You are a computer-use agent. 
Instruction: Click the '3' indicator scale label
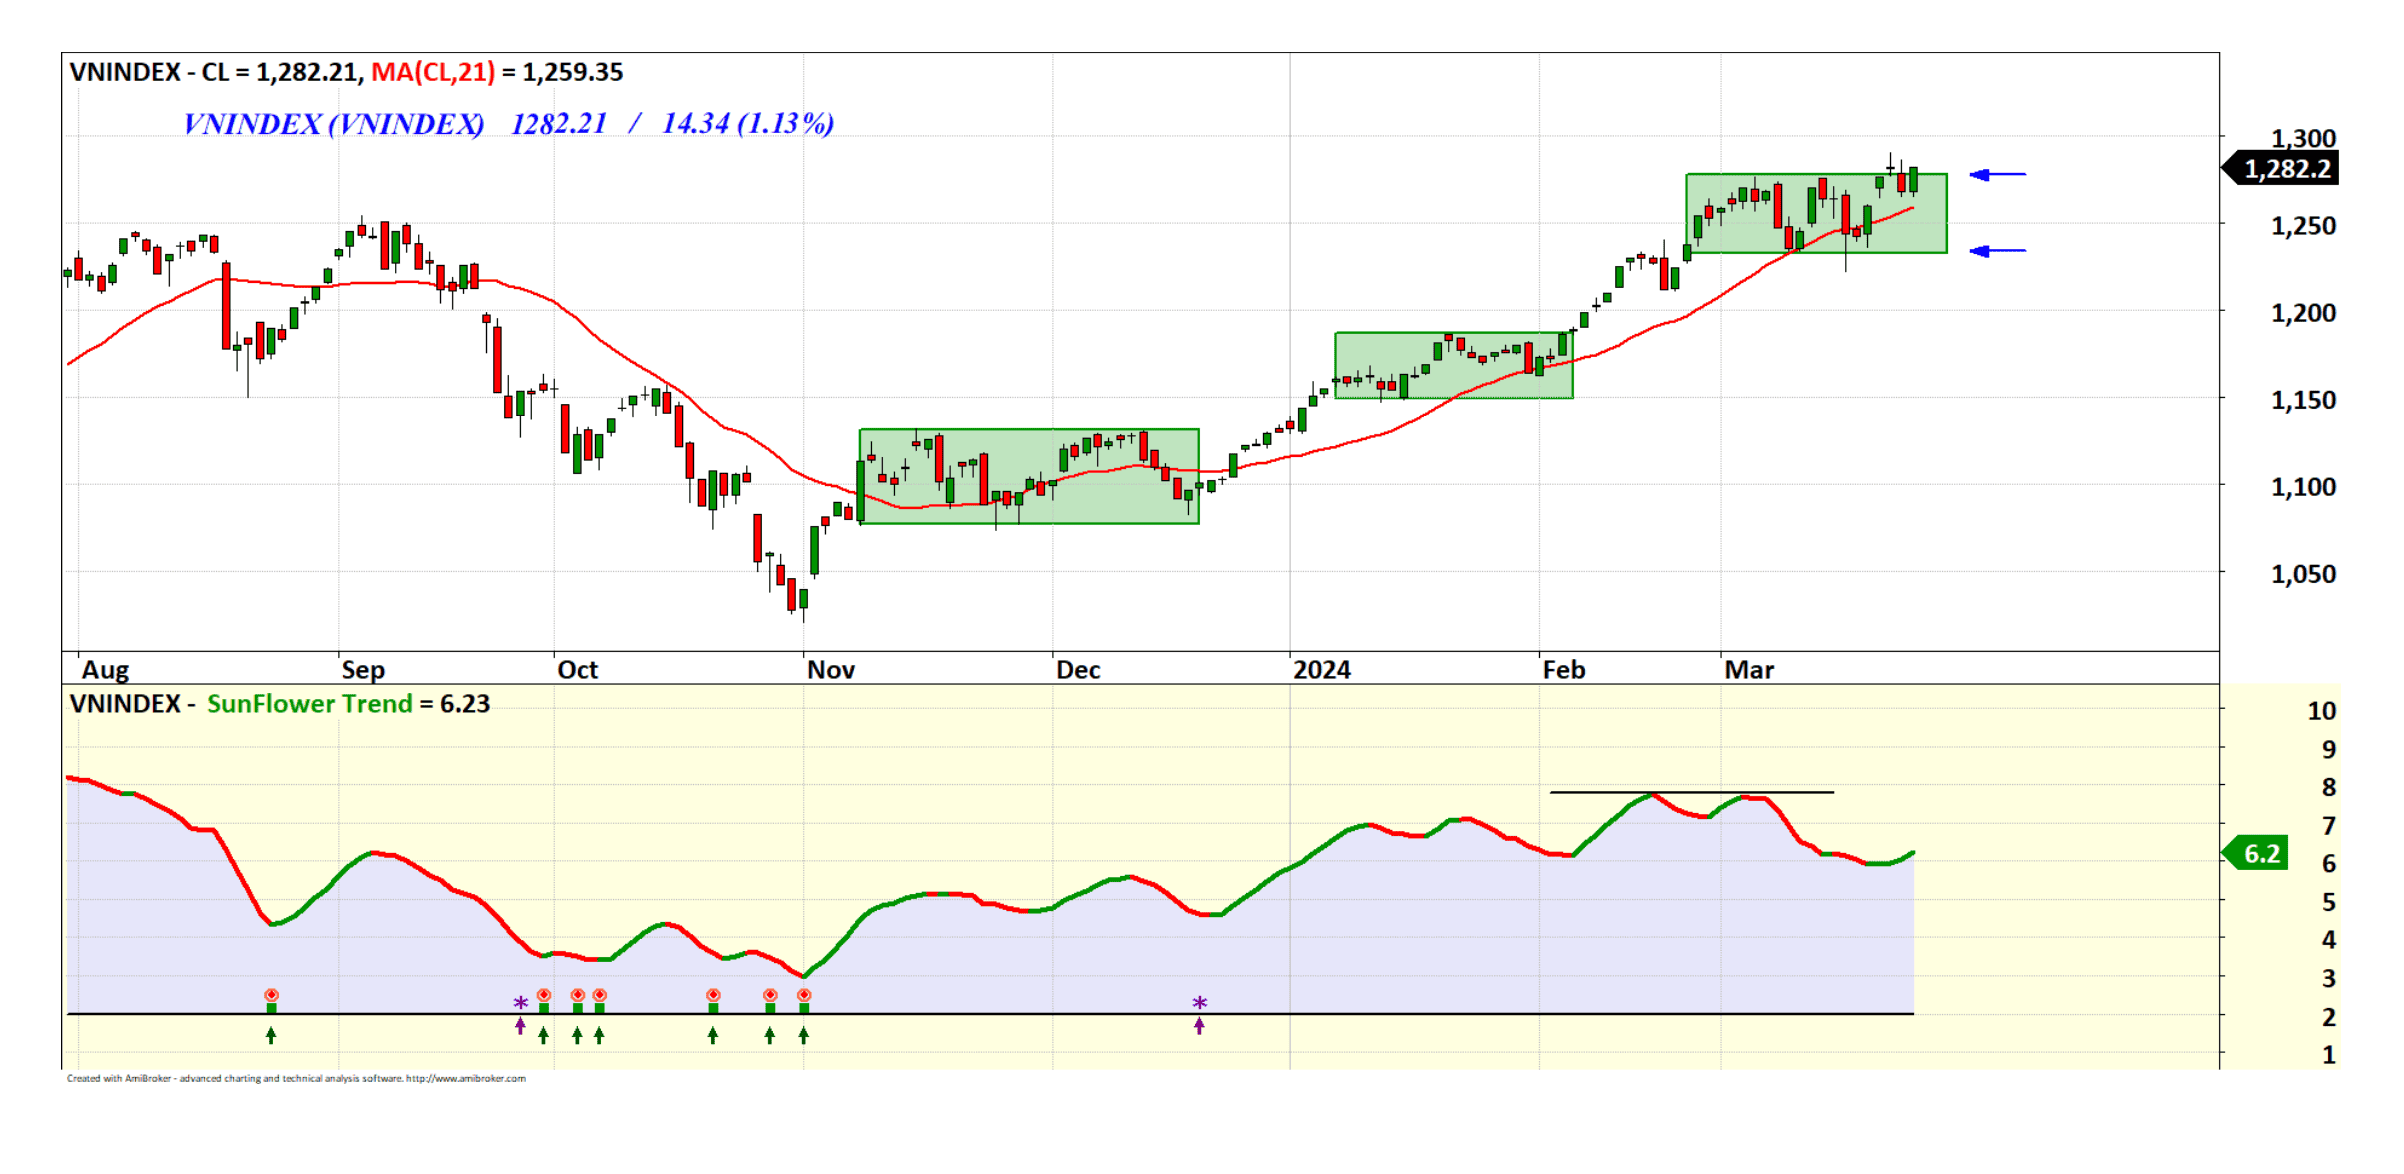coord(2329,979)
